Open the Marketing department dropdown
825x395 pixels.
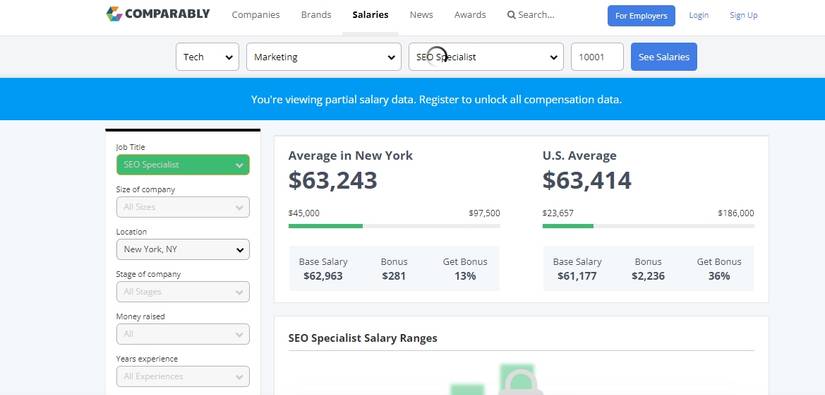(x=324, y=57)
